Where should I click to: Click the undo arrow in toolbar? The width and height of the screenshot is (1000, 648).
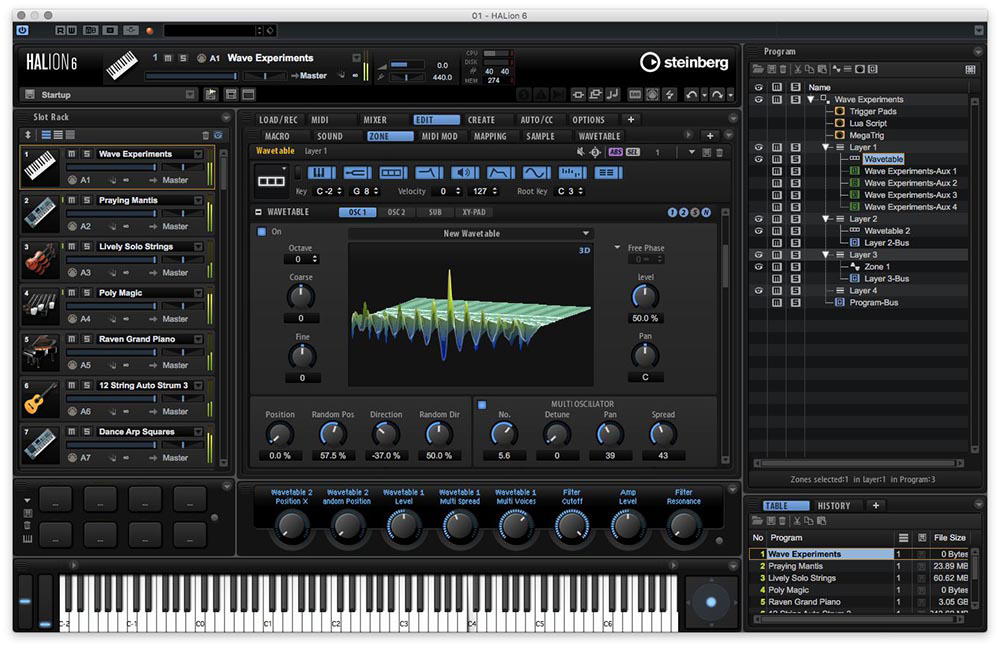pyautogui.click(x=691, y=94)
